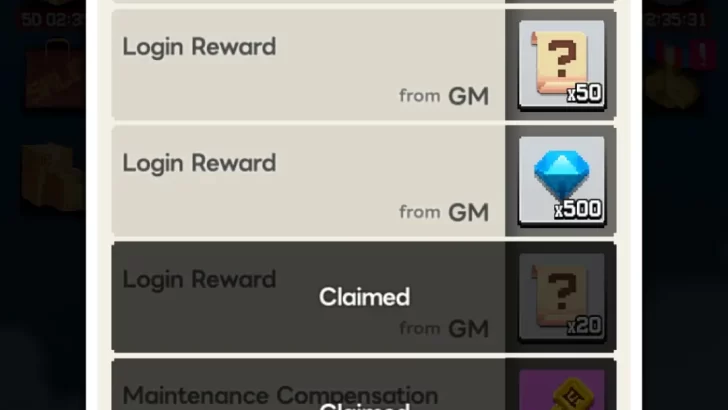728x410 pixels.
Task: Open the Maintenance Compensation mail
Action: [x=364, y=384]
